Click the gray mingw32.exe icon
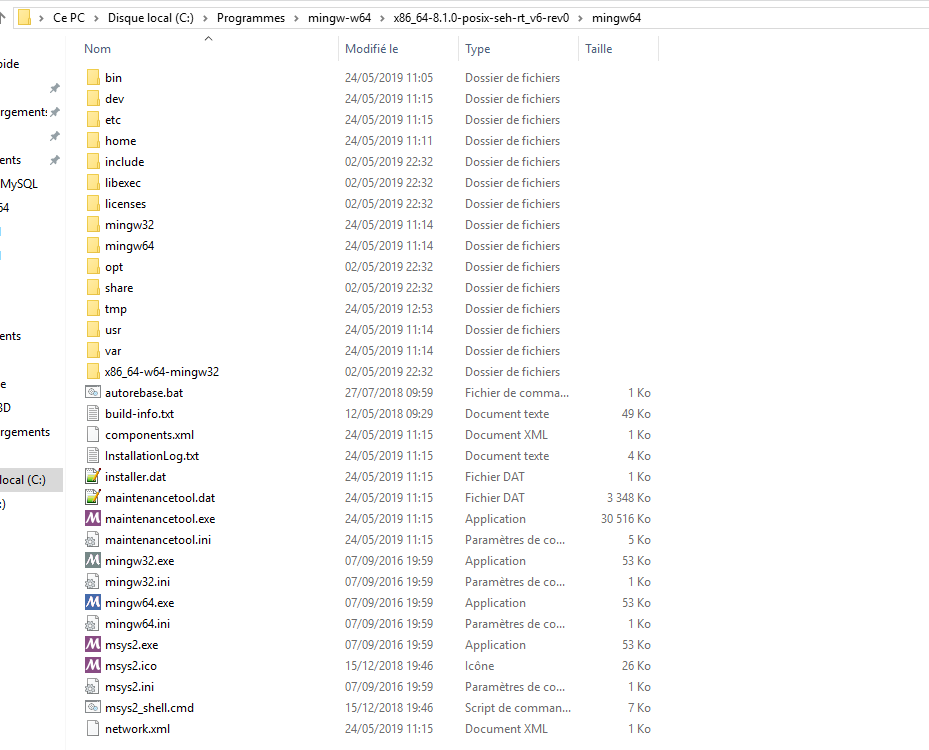Screen dimensions: 929x750 coord(93,560)
